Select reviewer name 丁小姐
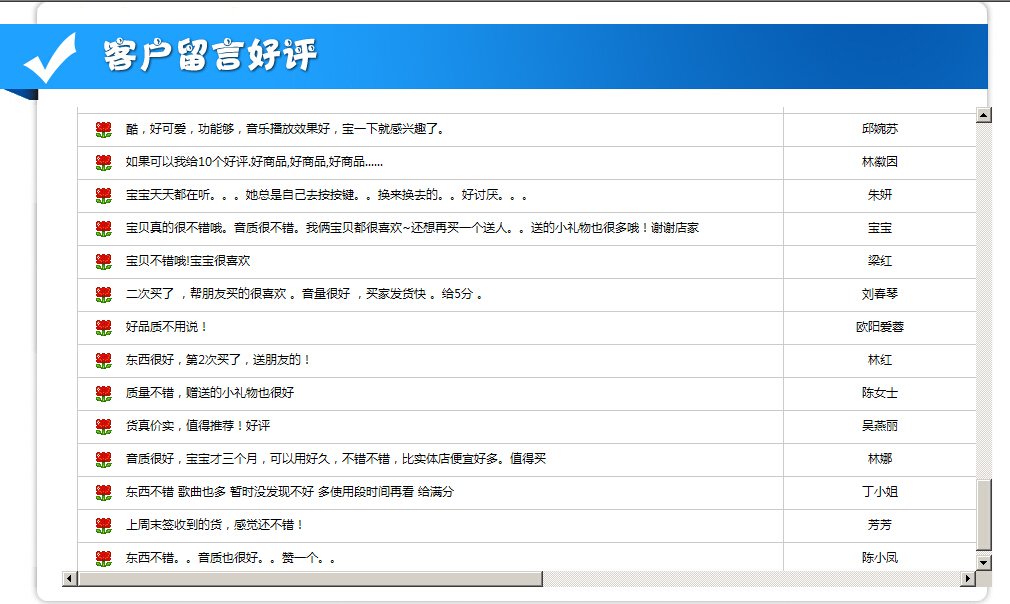1010x604 pixels. [879, 492]
